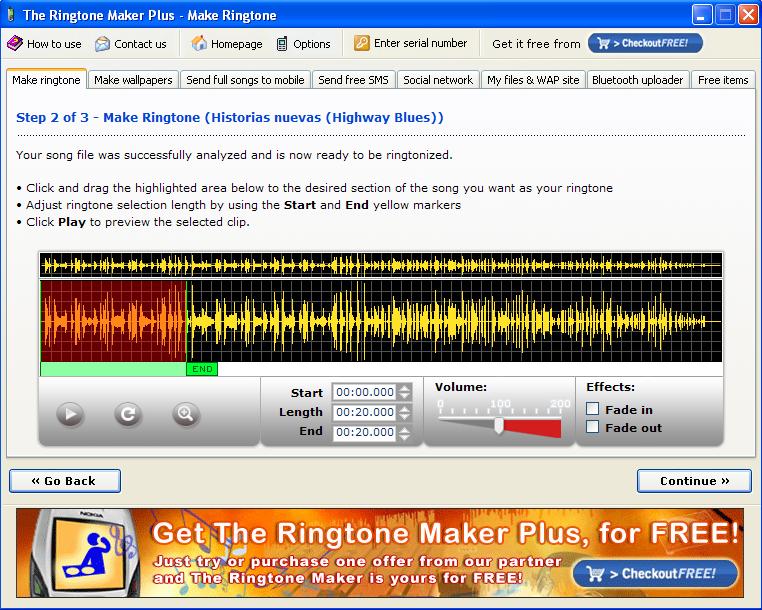Click into the Length time field

point(364,412)
